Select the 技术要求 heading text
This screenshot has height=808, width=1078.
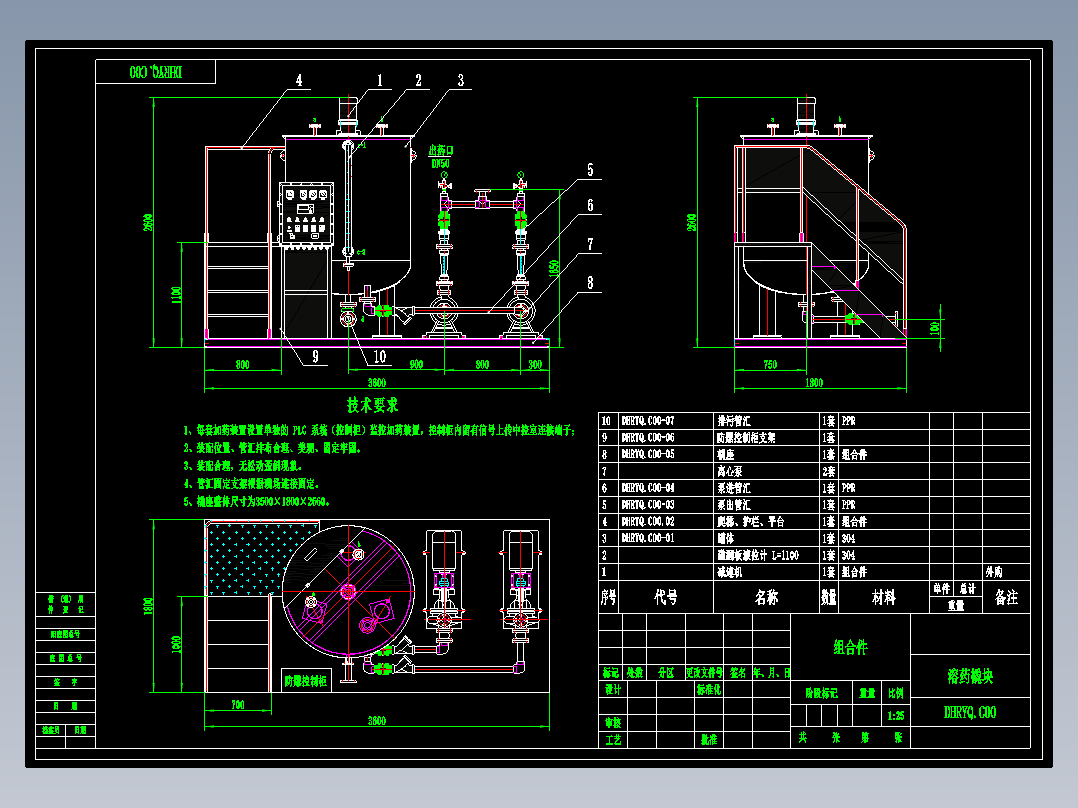tap(373, 405)
